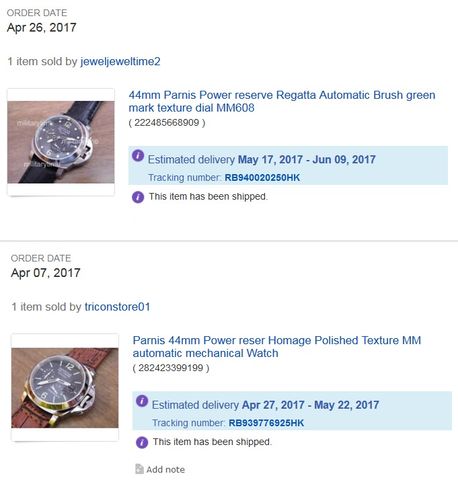Click delivery dates May 17 - Jun 09

point(307,159)
